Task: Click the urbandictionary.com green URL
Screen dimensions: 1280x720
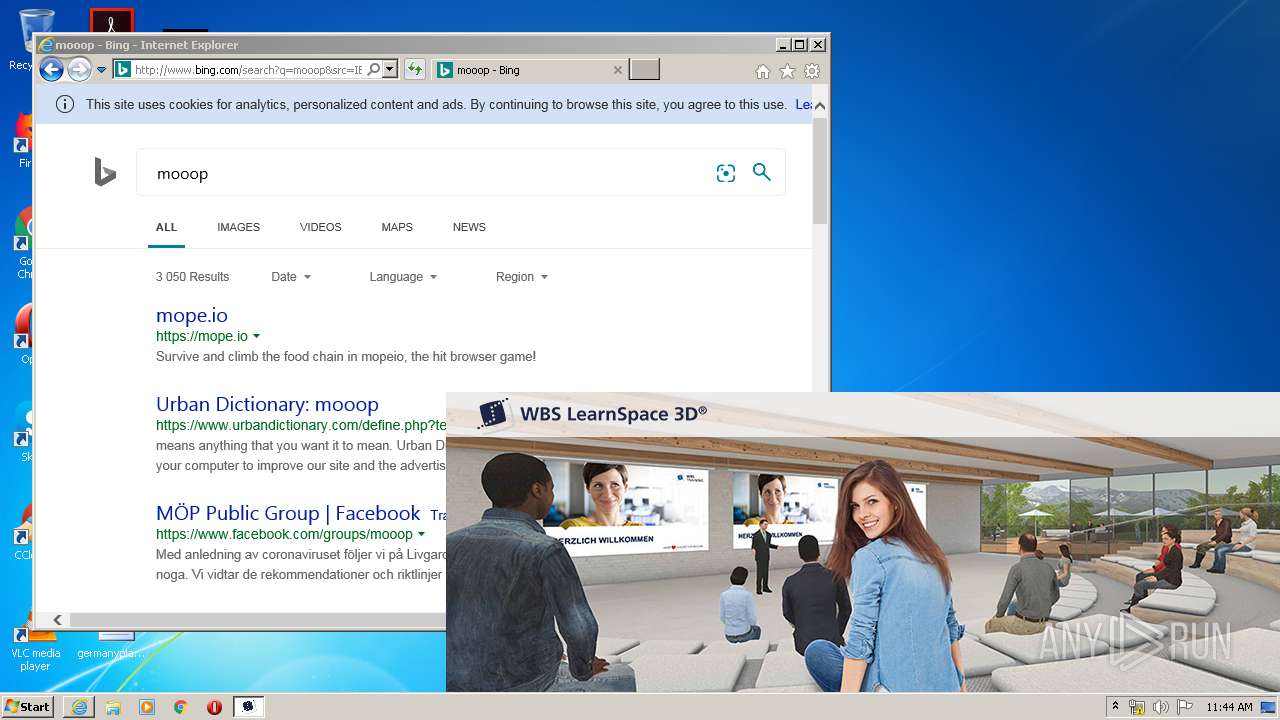Action: (301, 425)
